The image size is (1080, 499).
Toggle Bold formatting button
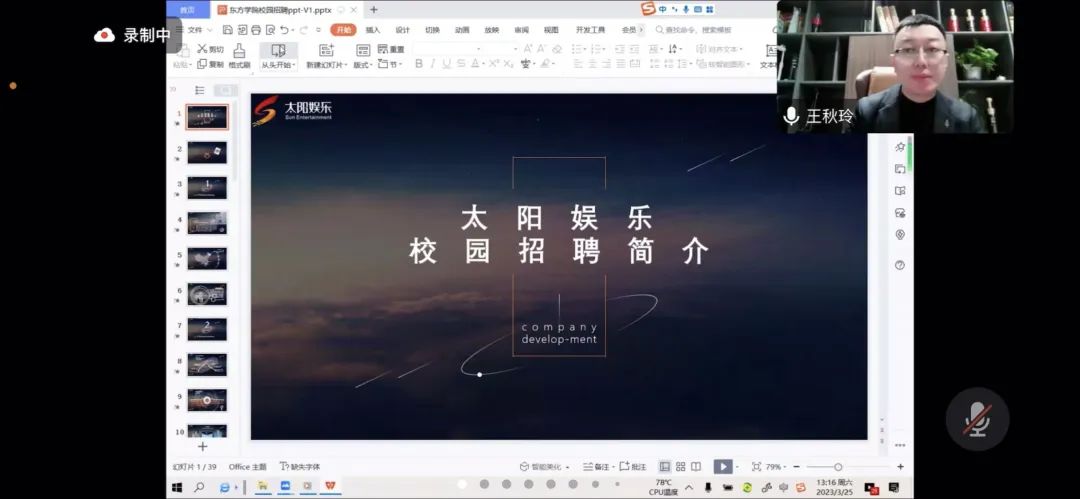(419, 63)
